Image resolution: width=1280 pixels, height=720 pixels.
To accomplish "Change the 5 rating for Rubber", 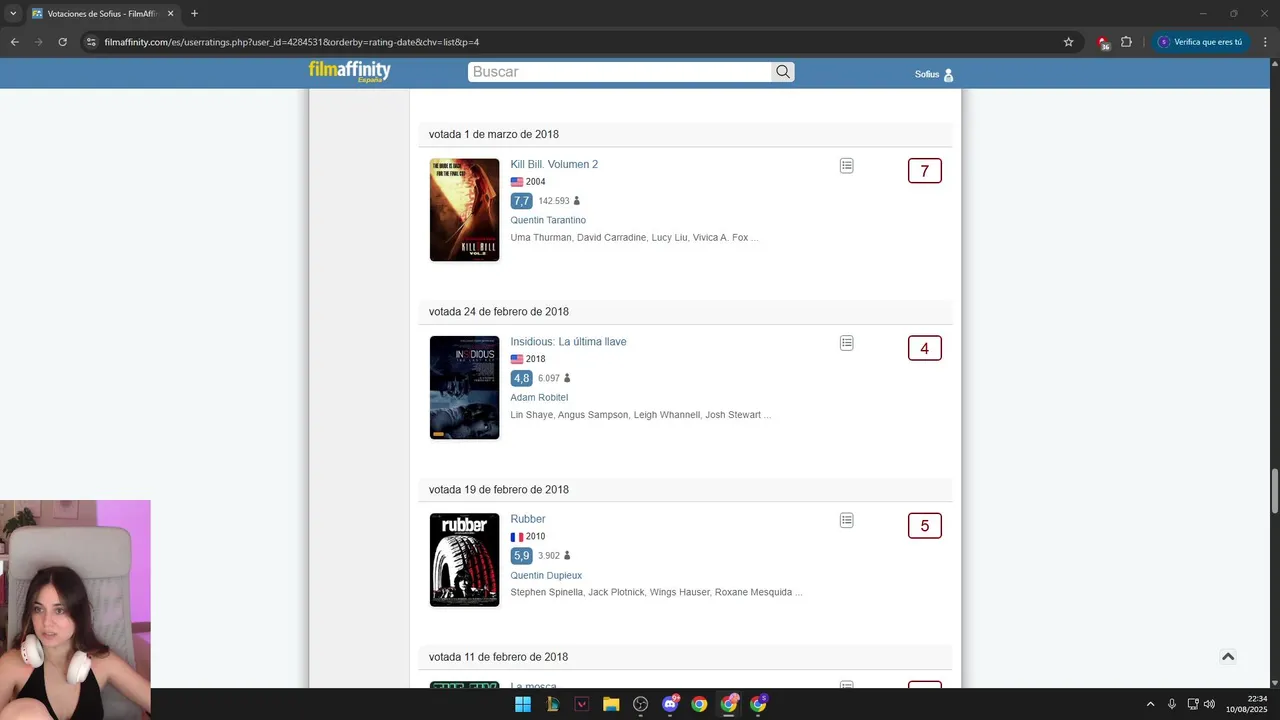I will coord(924,525).
